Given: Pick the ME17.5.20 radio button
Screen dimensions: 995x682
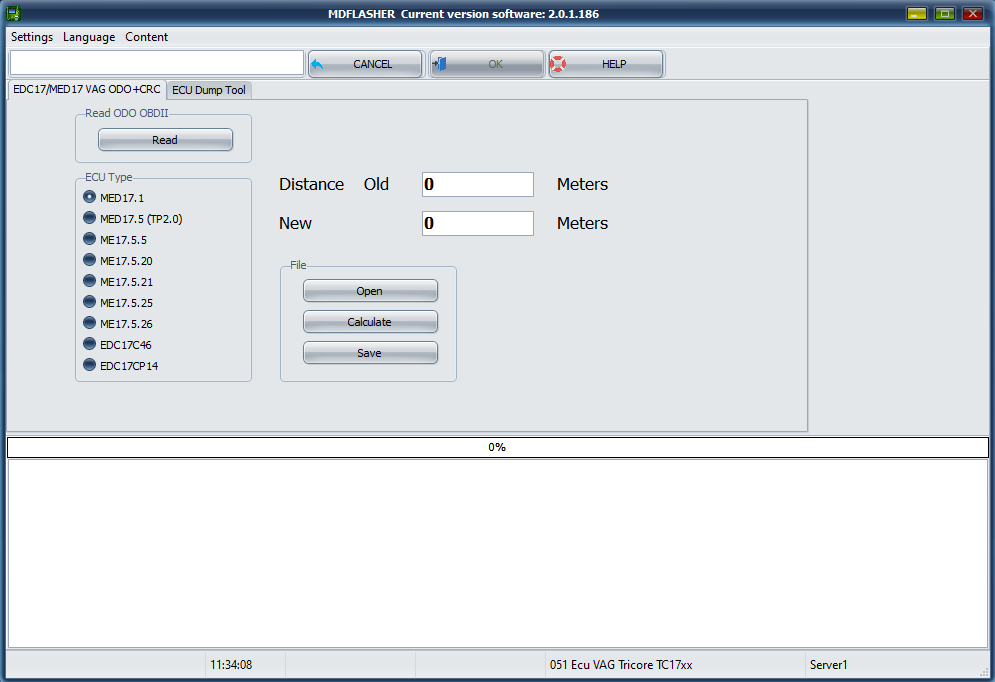Looking at the screenshot, I should (x=90, y=261).
